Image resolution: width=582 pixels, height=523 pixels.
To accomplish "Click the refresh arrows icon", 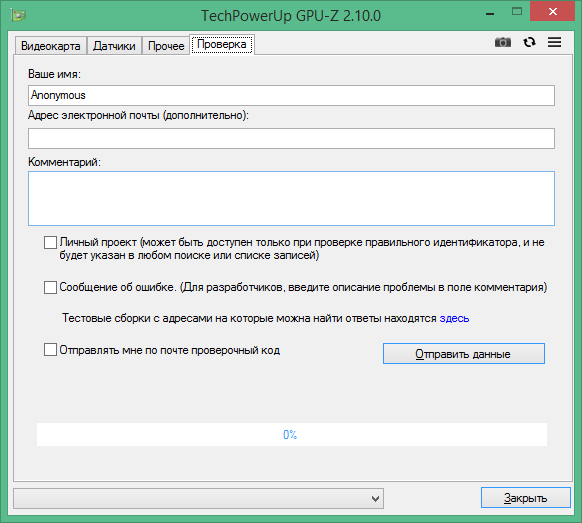I will click(529, 42).
